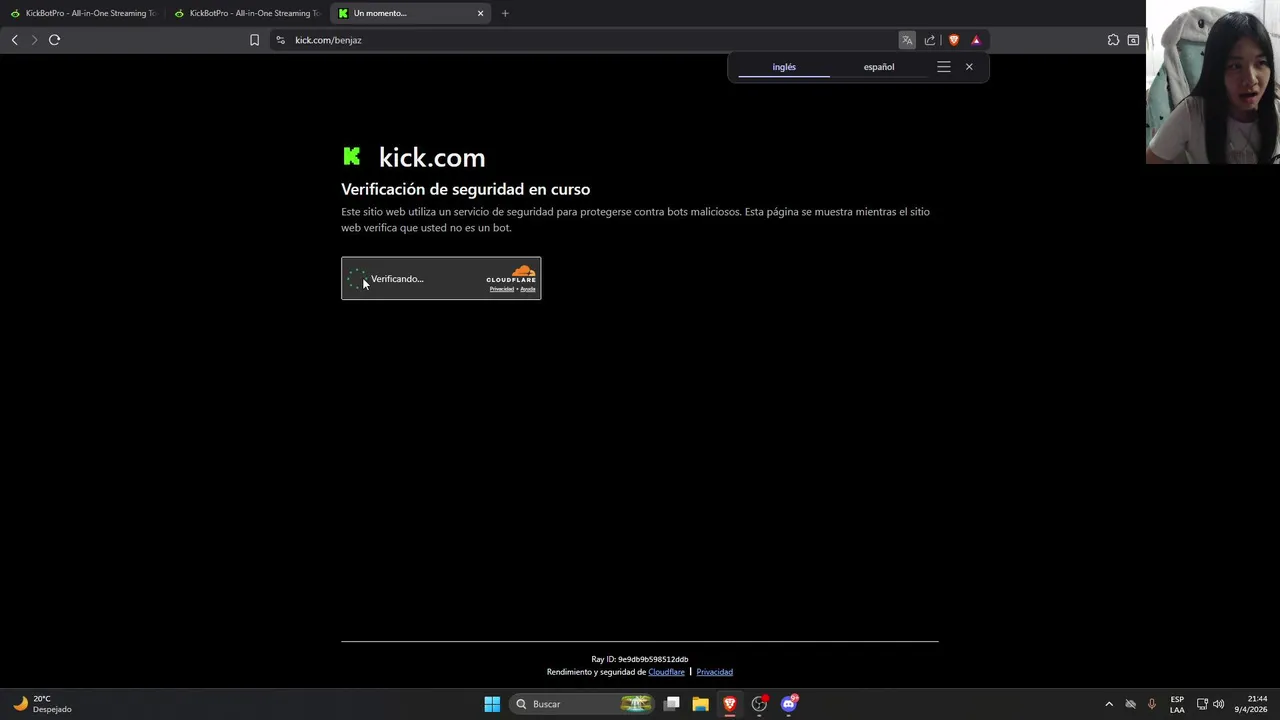The image size is (1280, 720).
Task: Reload the kick.com page
Action: [54, 40]
